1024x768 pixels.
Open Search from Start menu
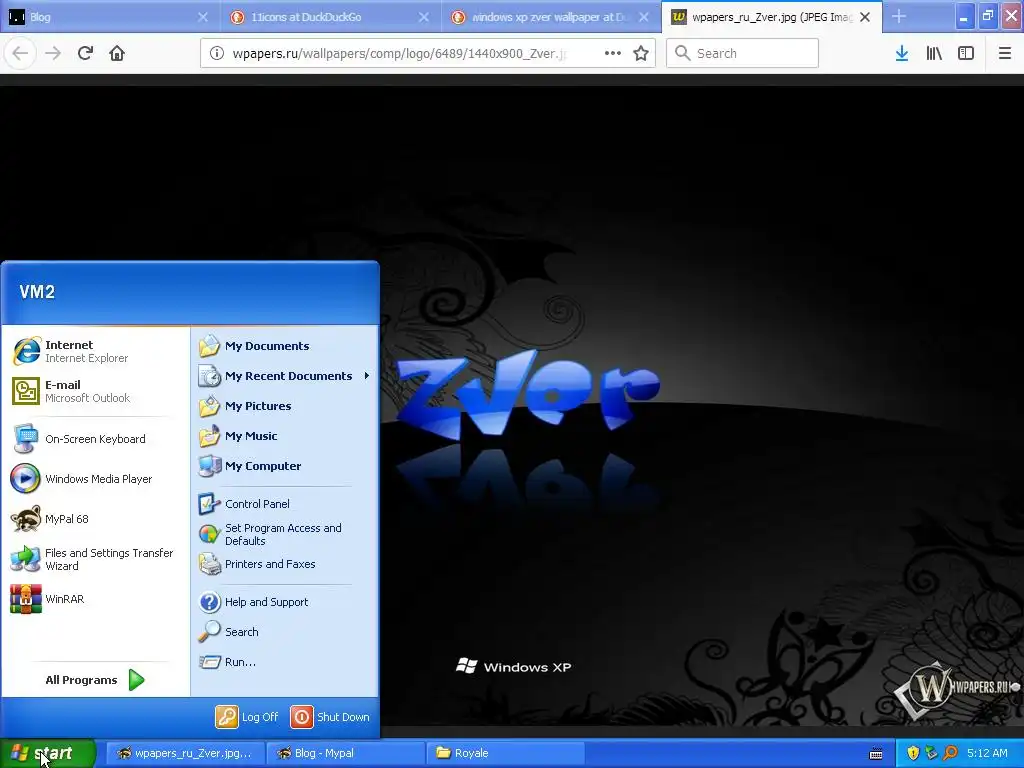285,632
